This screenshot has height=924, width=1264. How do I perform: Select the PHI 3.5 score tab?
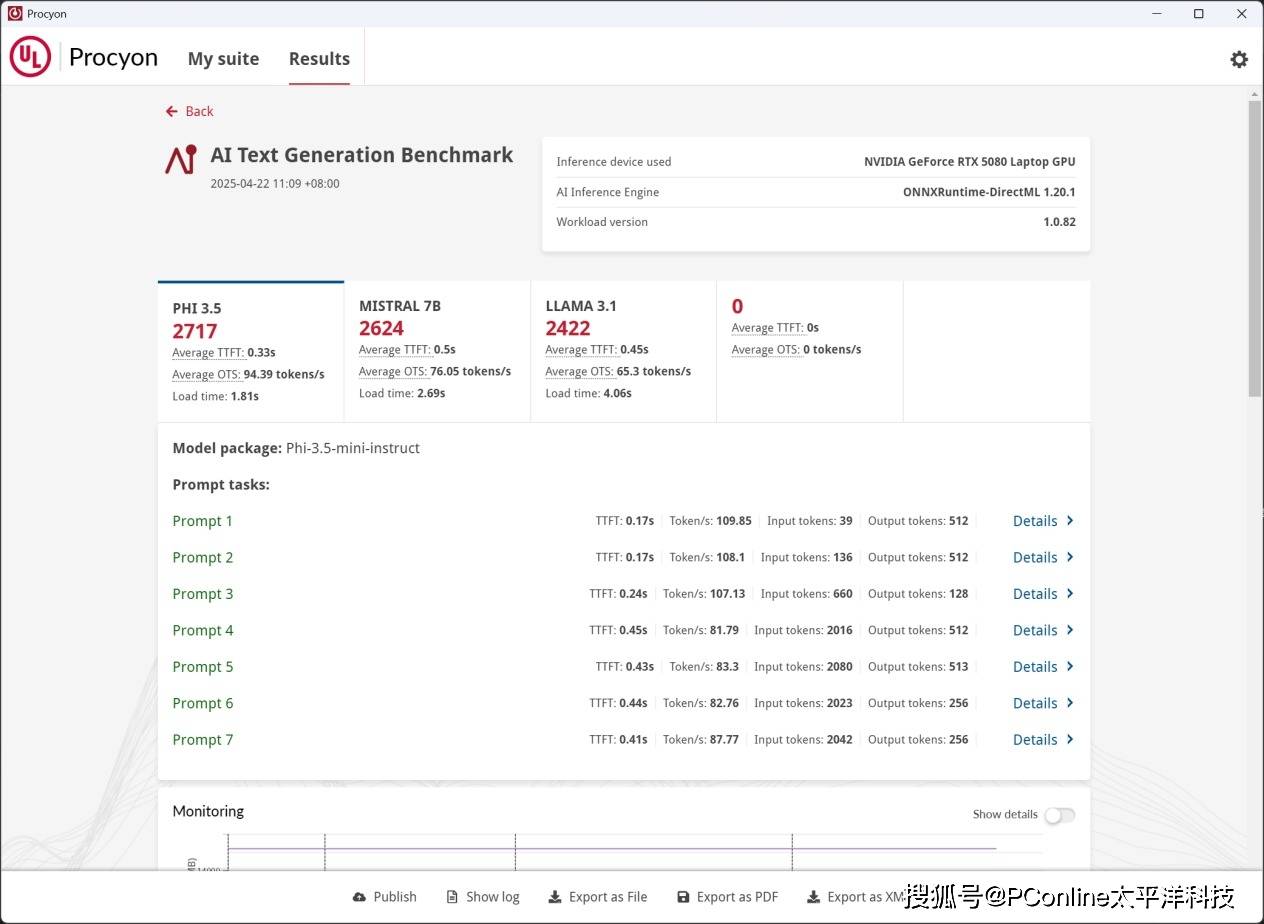click(x=250, y=350)
